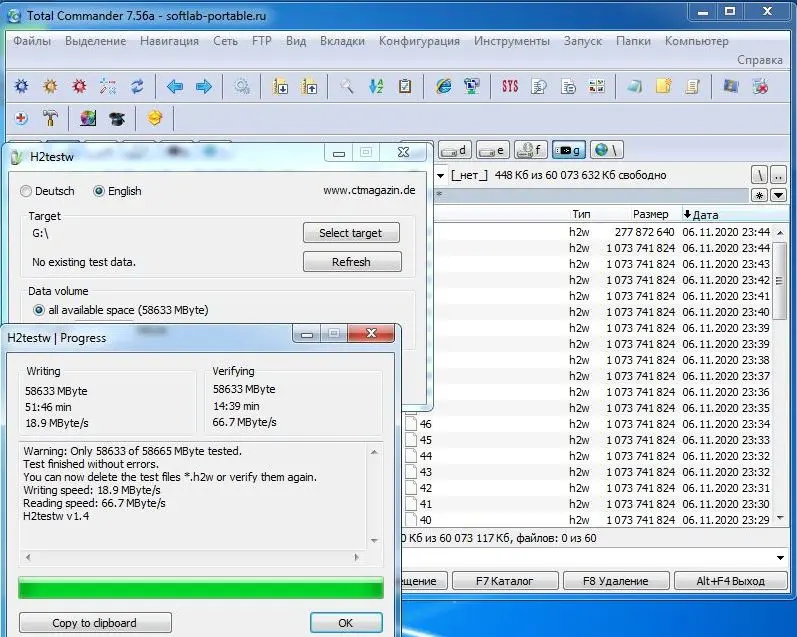Image resolution: width=797 pixels, height=637 pixels.
Task: Open the network neighborhood drive button
Action: pyautogui.click(x=607, y=150)
